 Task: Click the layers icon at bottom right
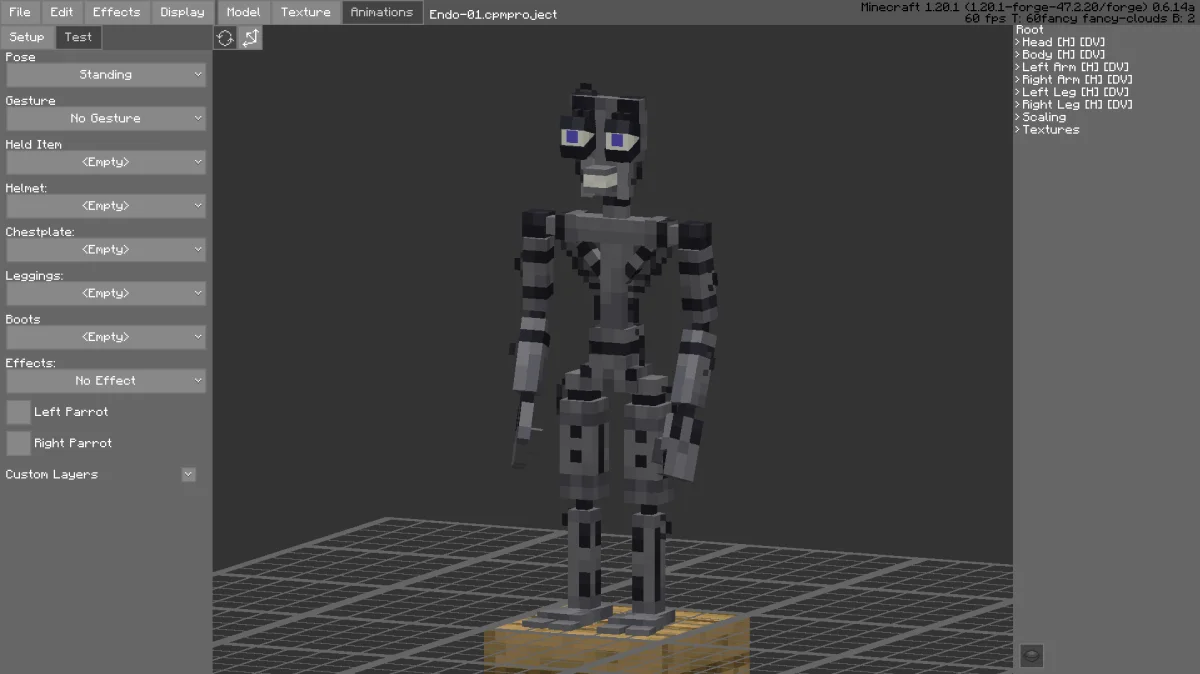tap(1032, 656)
